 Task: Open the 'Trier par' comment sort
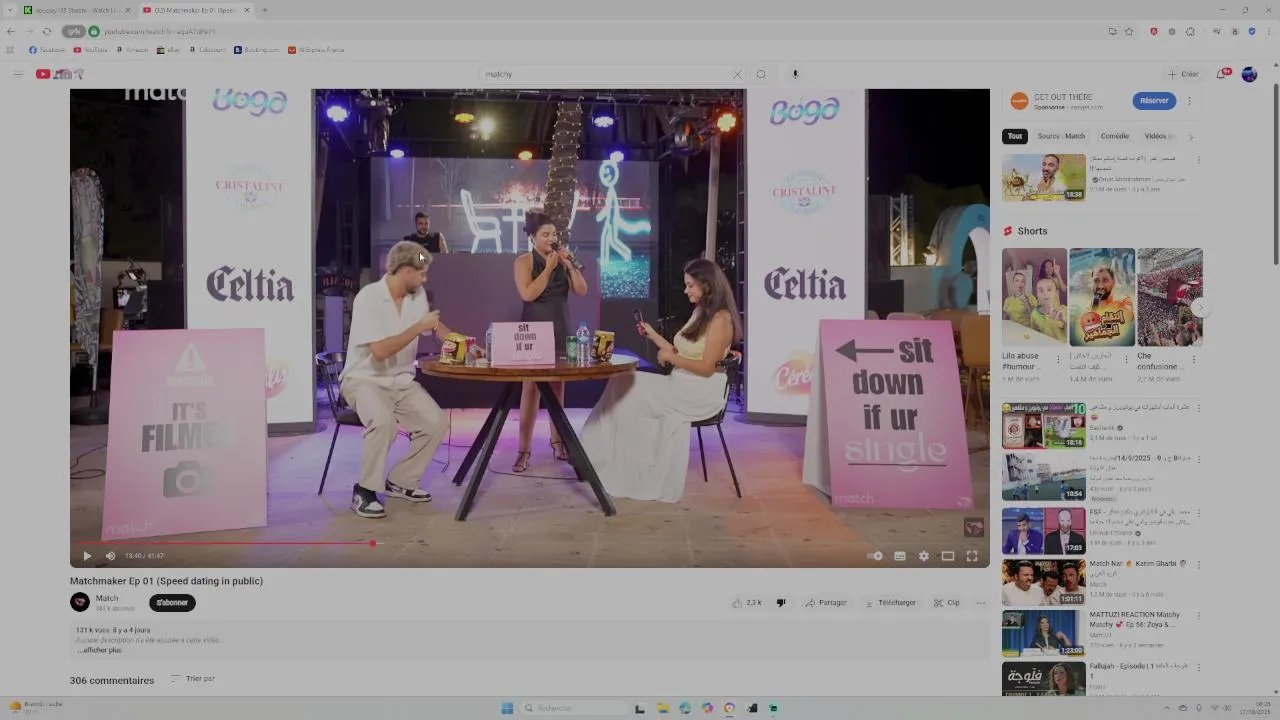pyautogui.click(x=193, y=679)
